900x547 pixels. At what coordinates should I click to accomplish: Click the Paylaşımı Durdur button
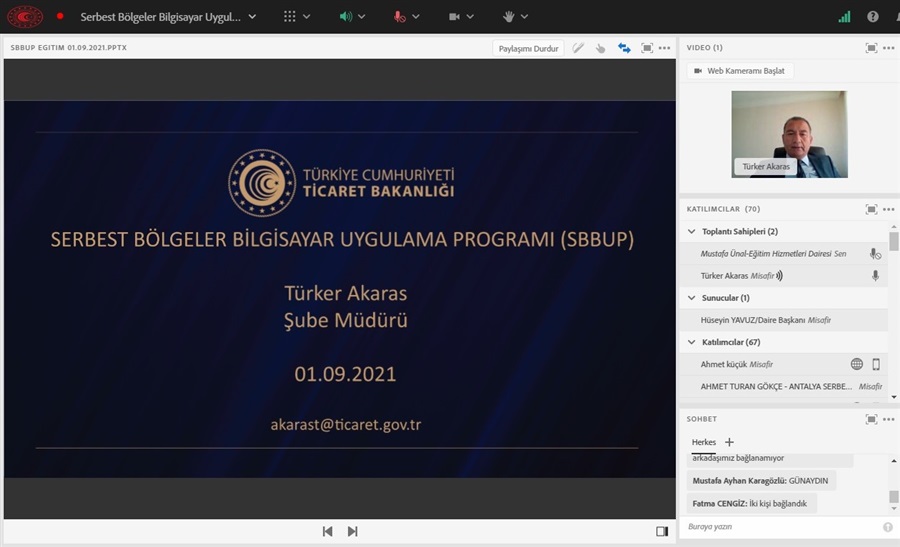tap(528, 48)
